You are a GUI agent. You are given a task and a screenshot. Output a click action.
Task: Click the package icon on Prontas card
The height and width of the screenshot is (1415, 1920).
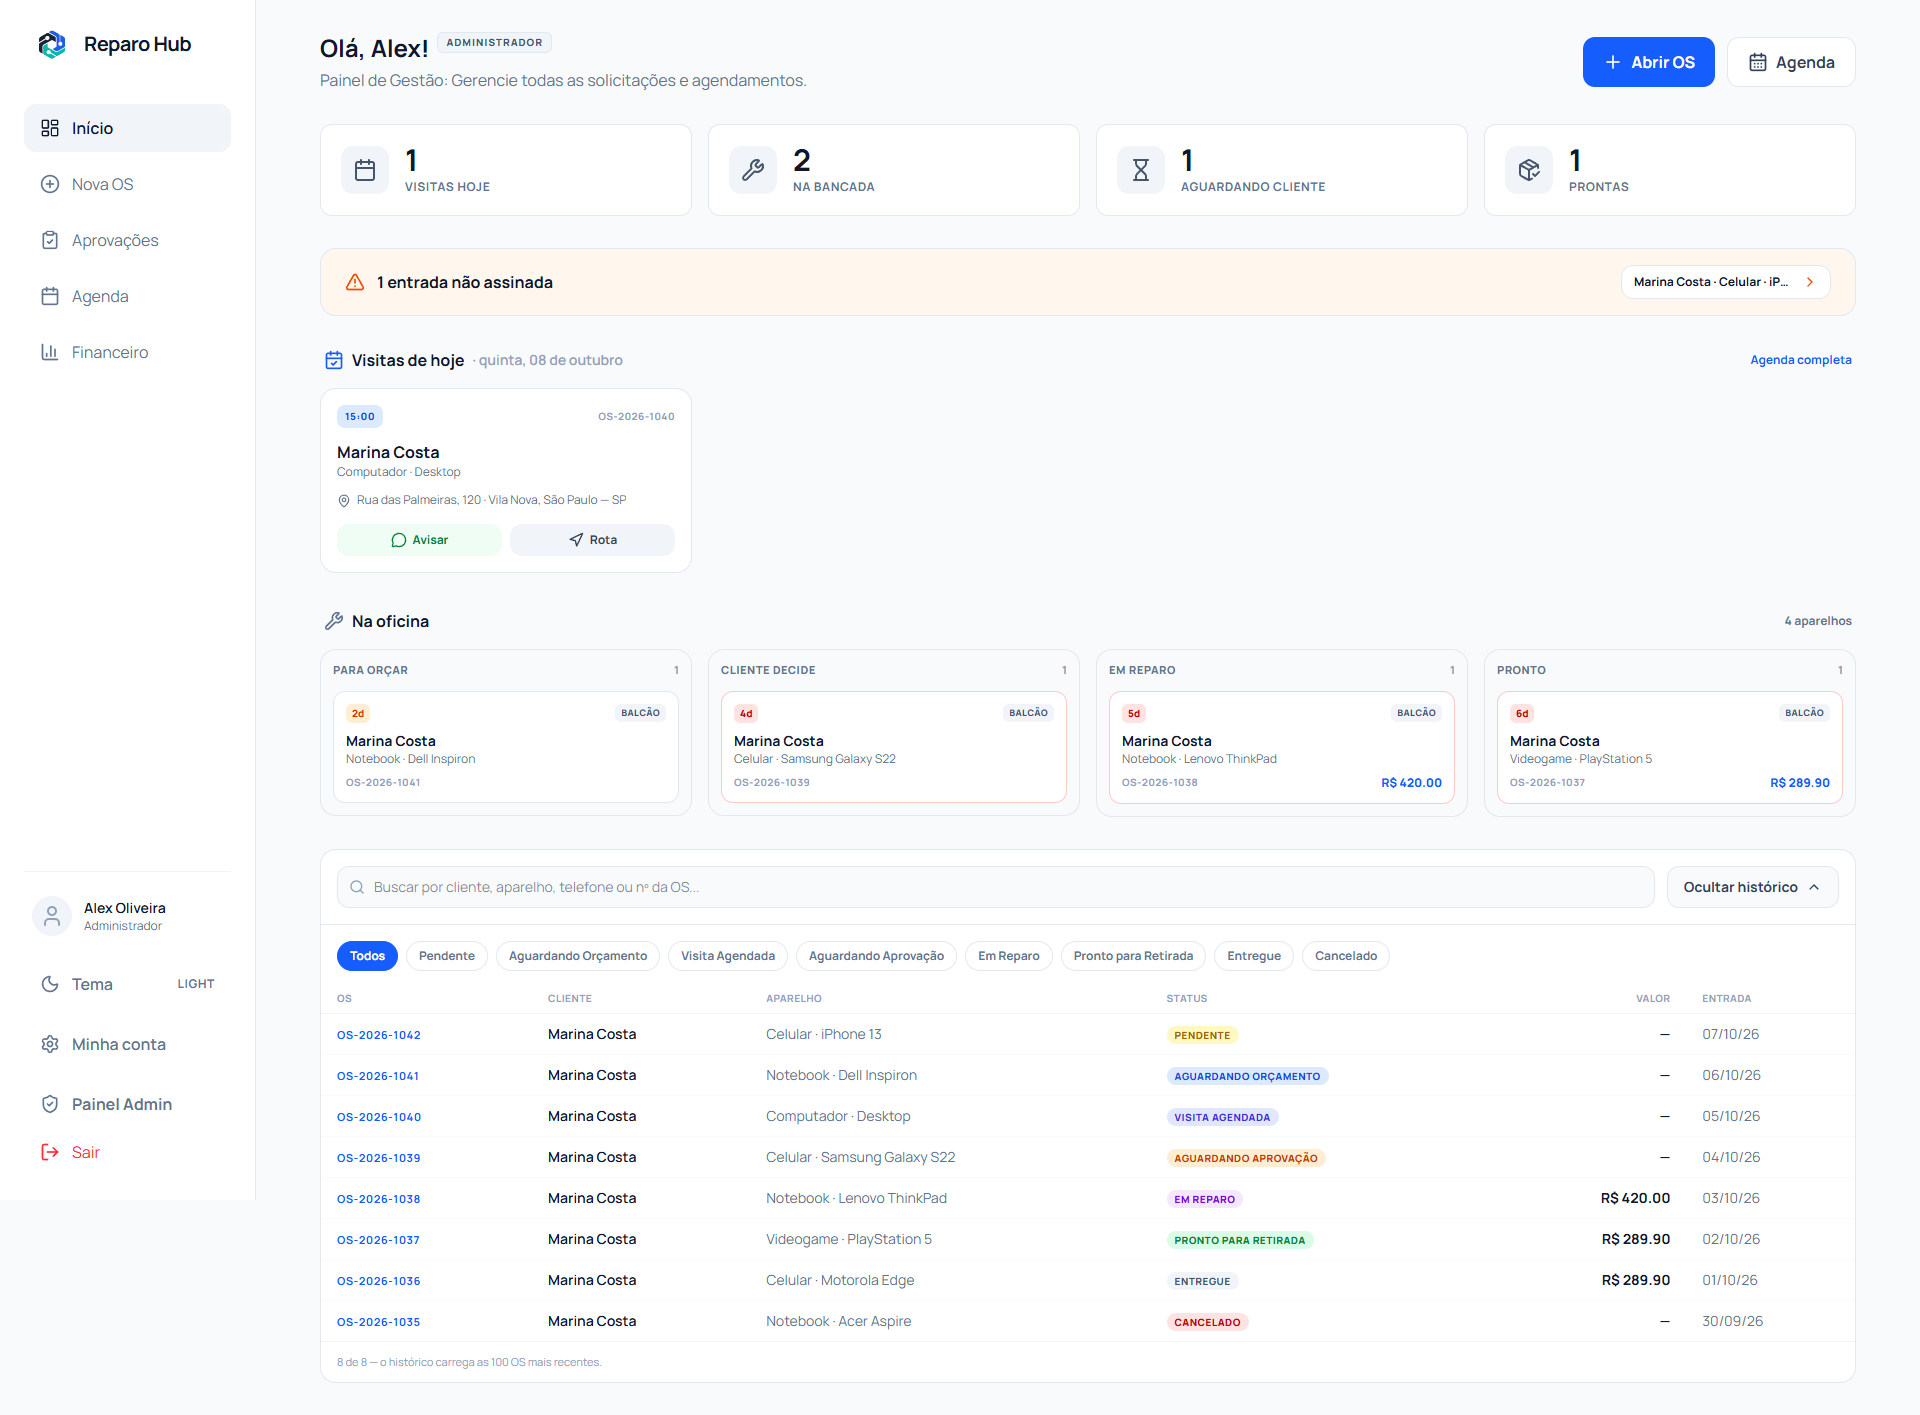click(x=1529, y=170)
